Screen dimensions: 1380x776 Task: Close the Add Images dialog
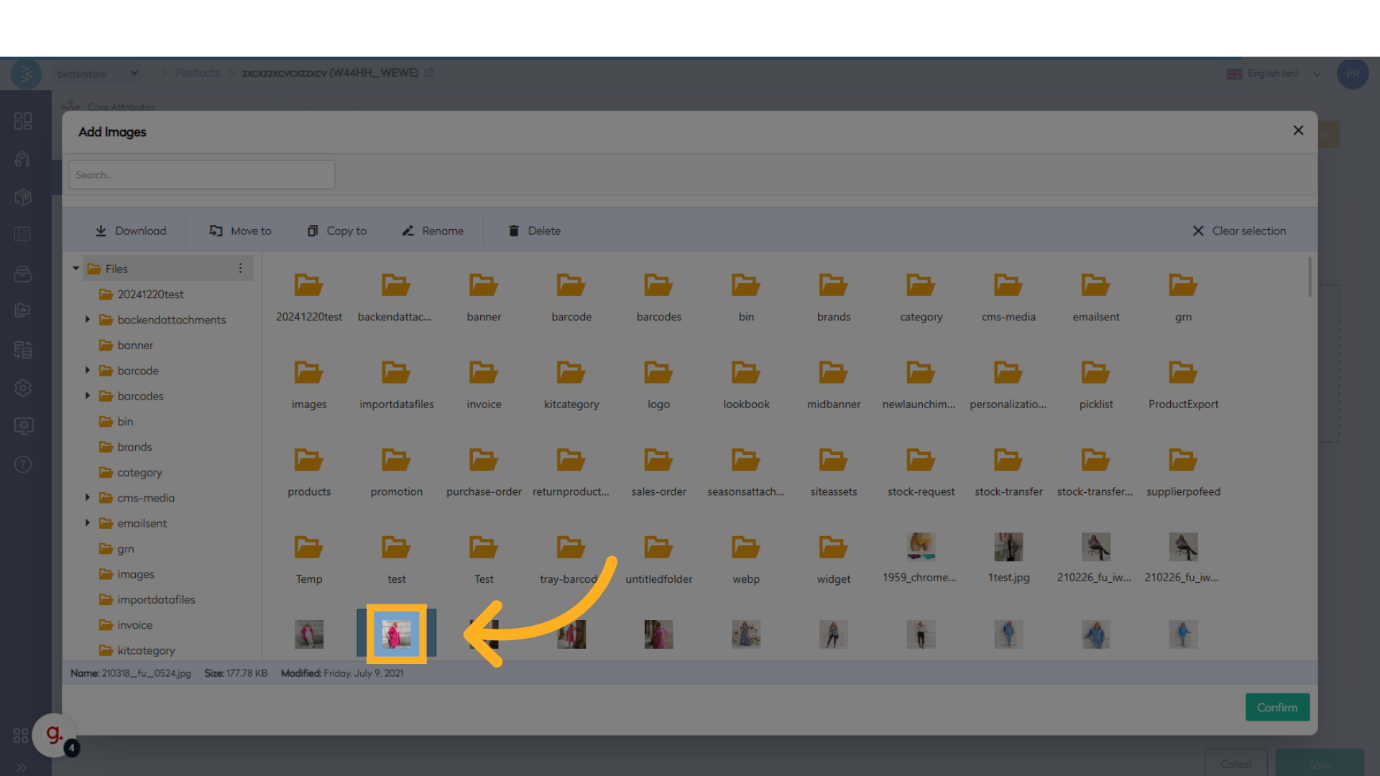tap(1298, 130)
